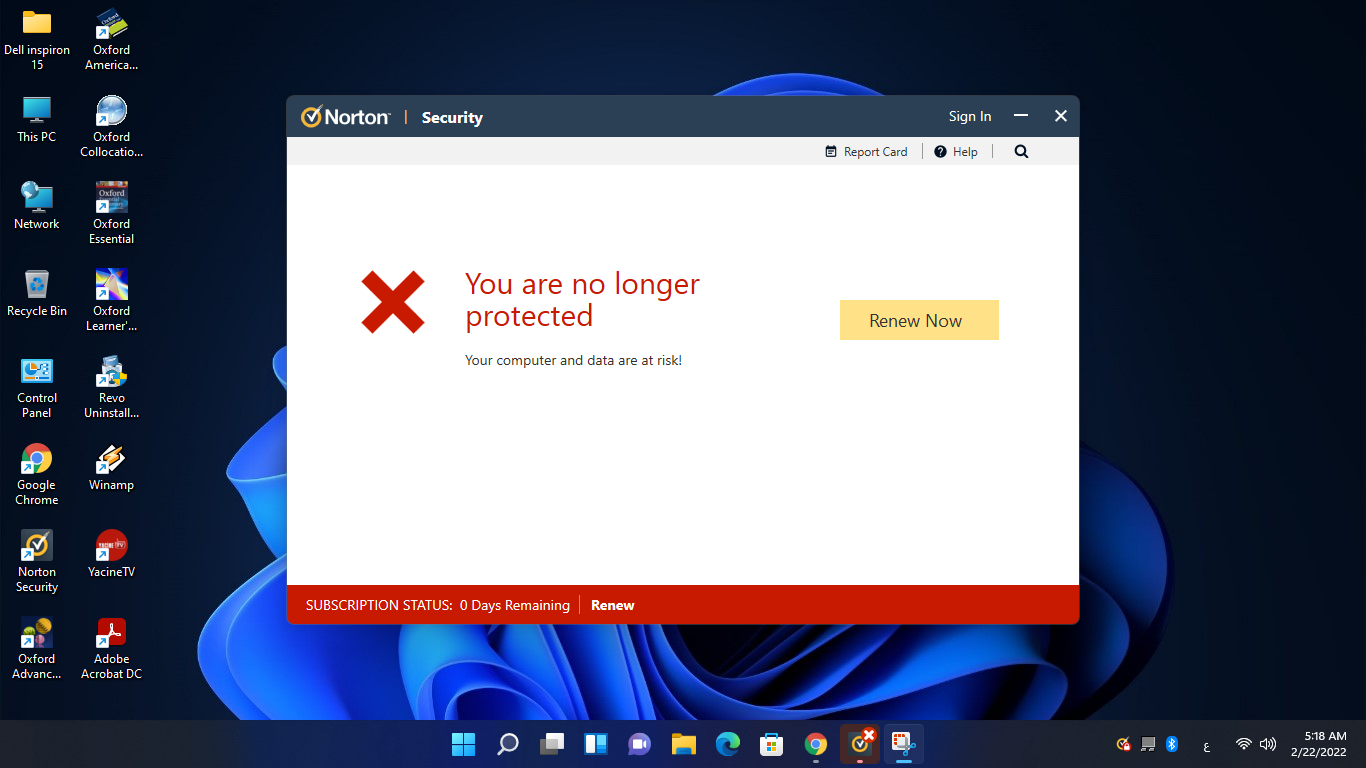
Task: Select the Oxford Collocations desktop shortcut
Action: pyautogui.click(x=112, y=127)
